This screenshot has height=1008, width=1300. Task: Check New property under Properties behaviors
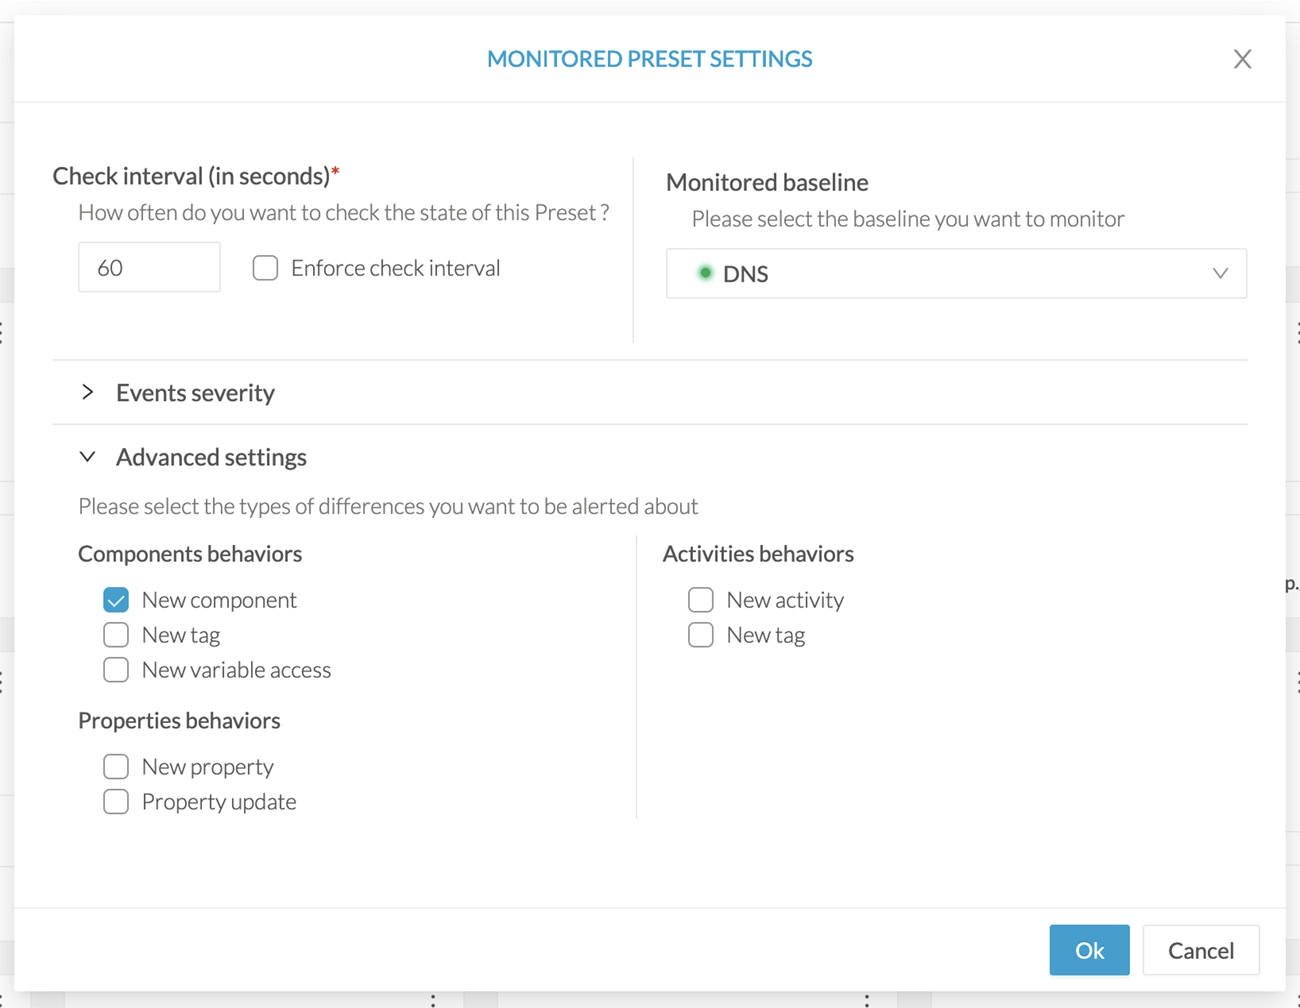pos(116,766)
